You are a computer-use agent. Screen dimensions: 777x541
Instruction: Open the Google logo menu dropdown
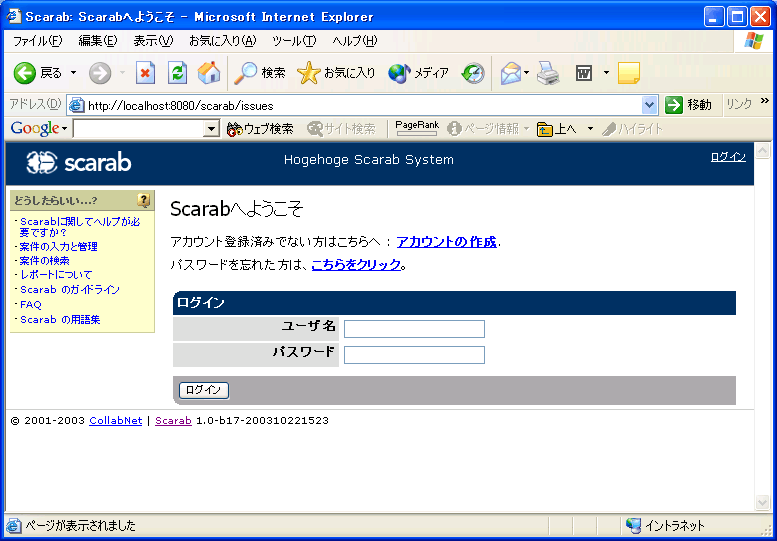tap(64, 129)
